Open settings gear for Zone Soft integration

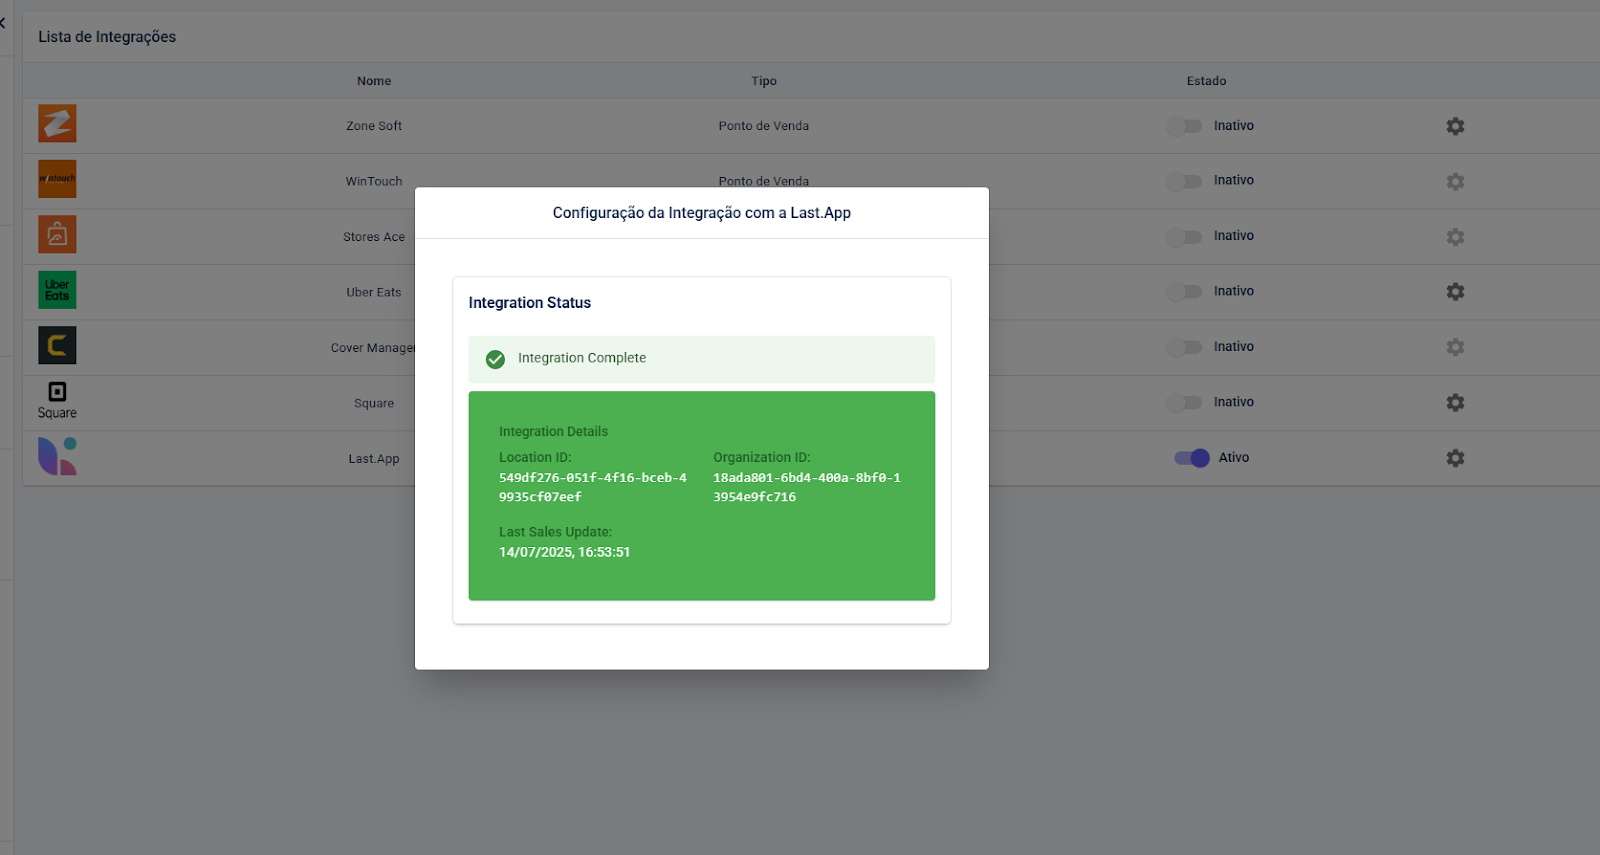pyautogui.click(x=1455, y=126)
